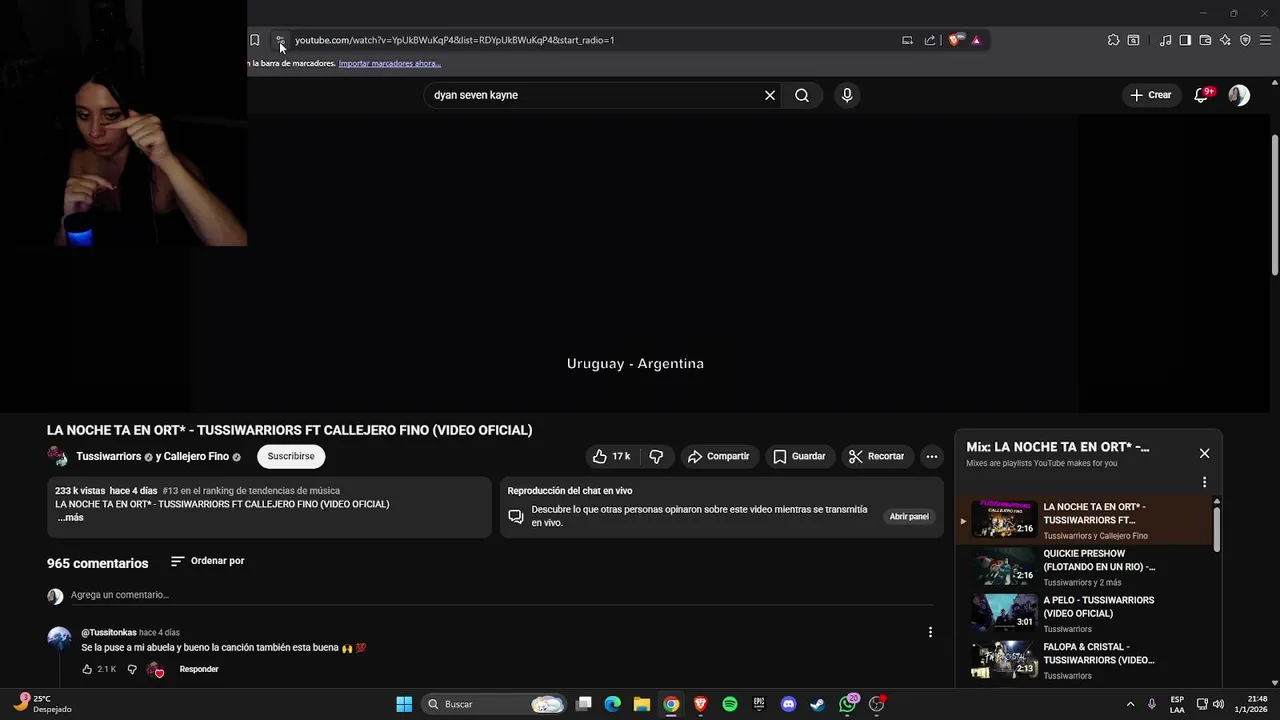Open Leo AI sparkle icon

click(x=1225, y=40)
